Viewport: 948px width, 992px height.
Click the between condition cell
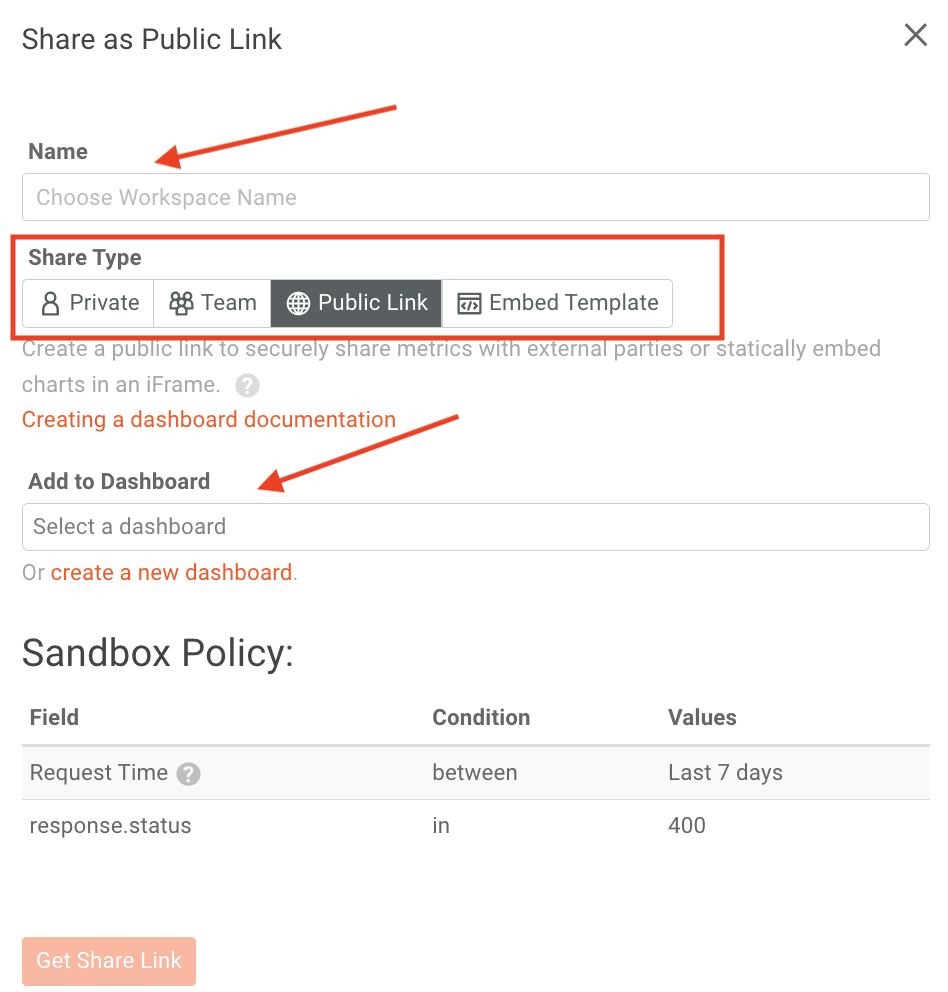[x=475, y=773]
